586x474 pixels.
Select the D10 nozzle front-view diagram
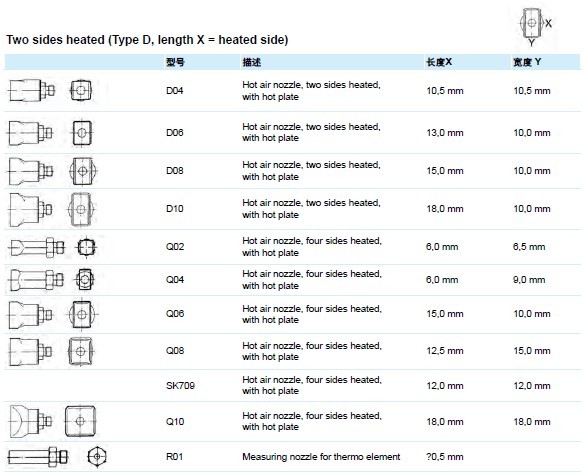(x=81, y=209)
